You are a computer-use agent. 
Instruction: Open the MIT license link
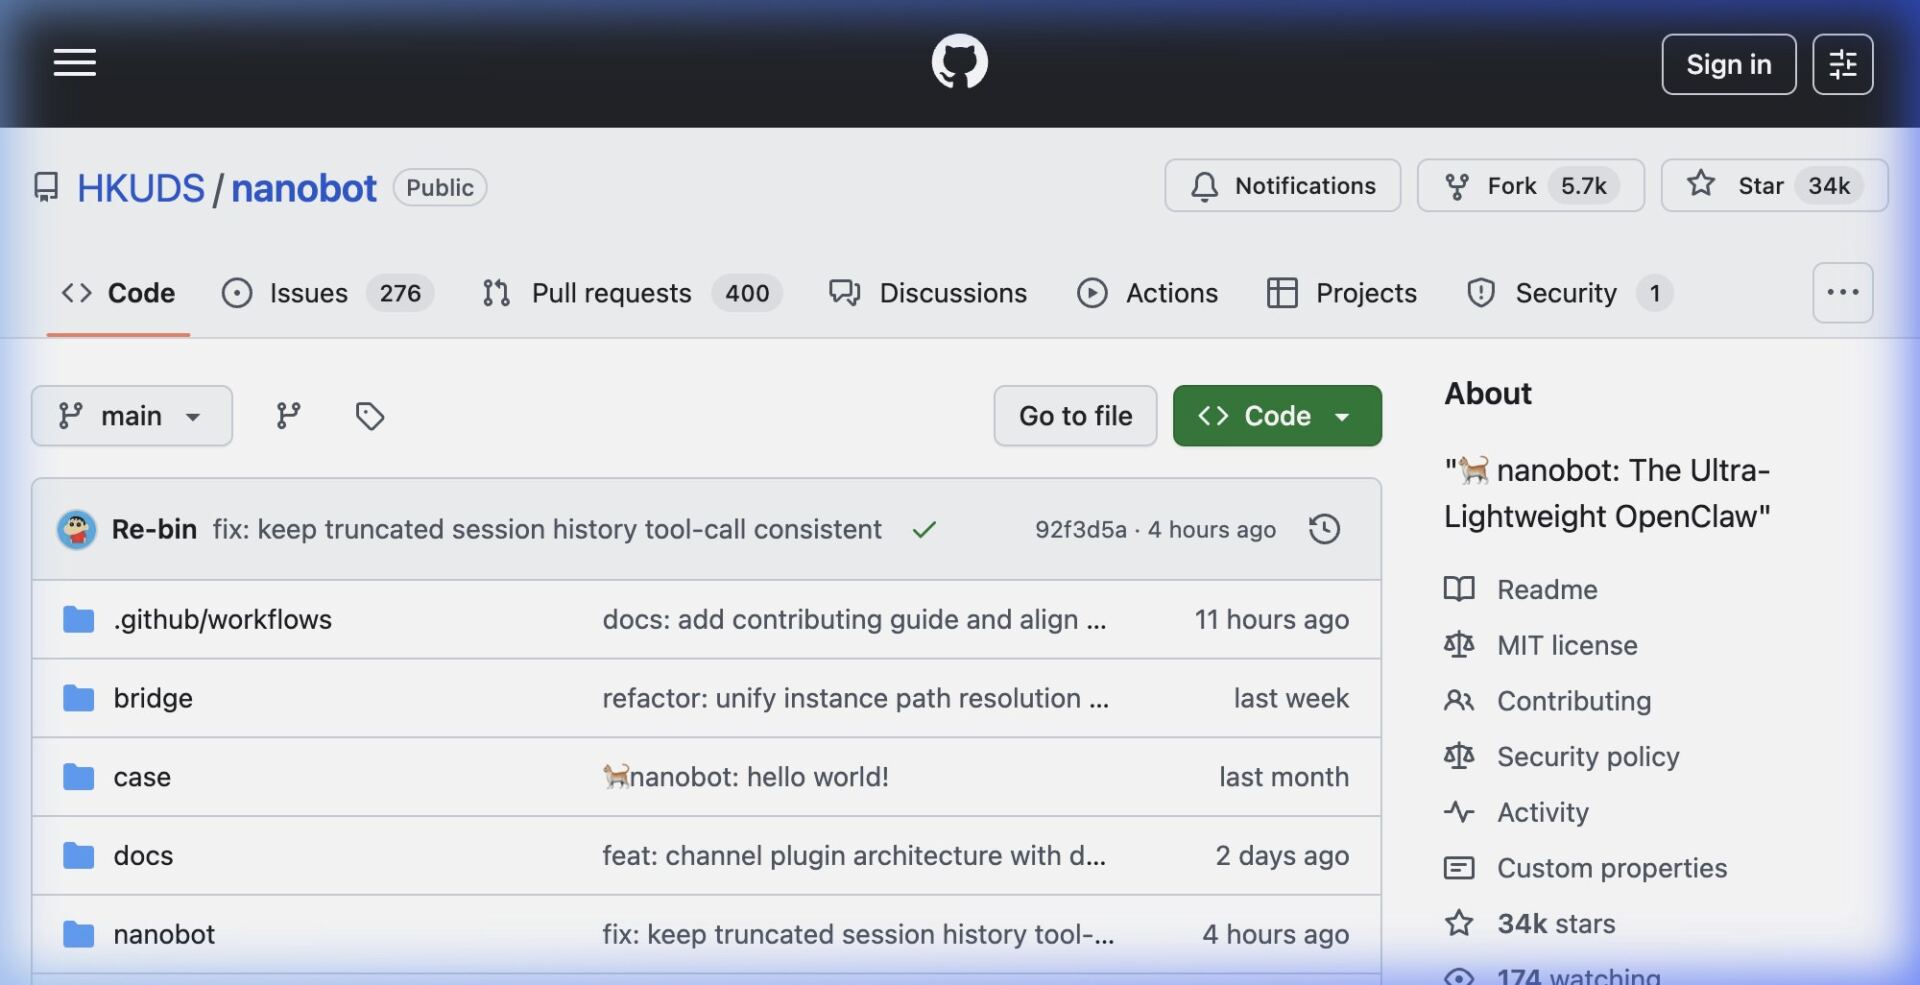pyautogui.click(x=1567, y=645)
